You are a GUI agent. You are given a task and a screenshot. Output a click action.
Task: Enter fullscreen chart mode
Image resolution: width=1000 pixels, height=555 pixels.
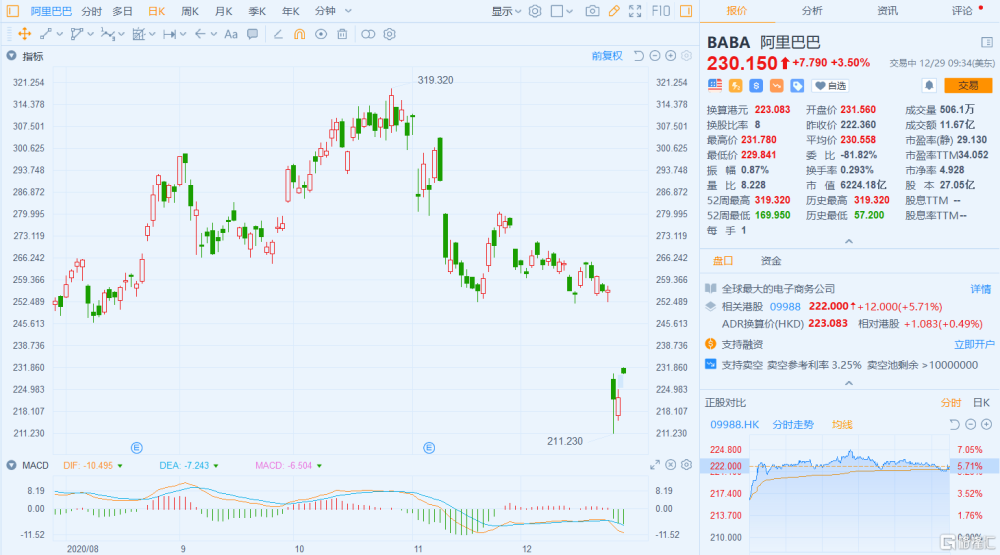(635, 11)
